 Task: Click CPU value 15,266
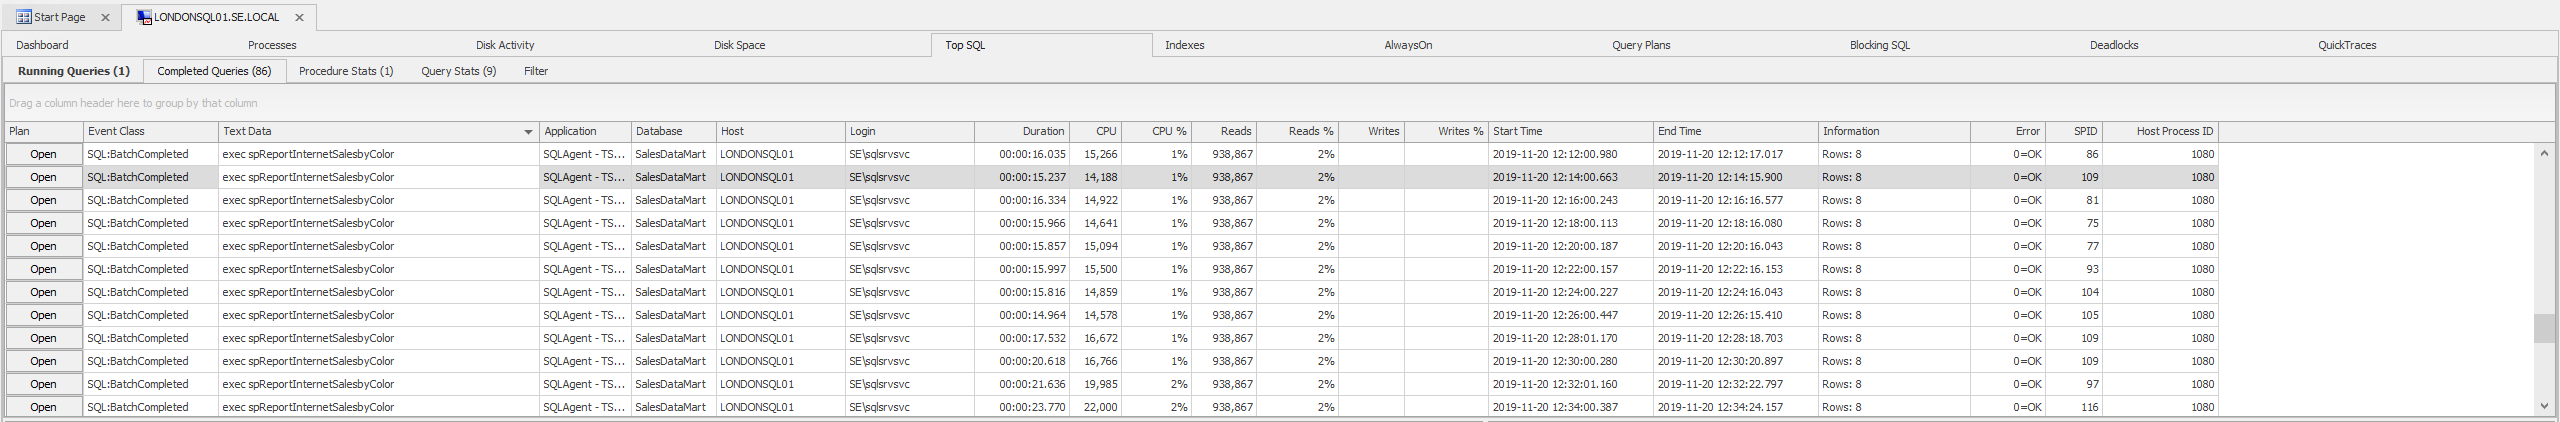(x=1096, y=154)
